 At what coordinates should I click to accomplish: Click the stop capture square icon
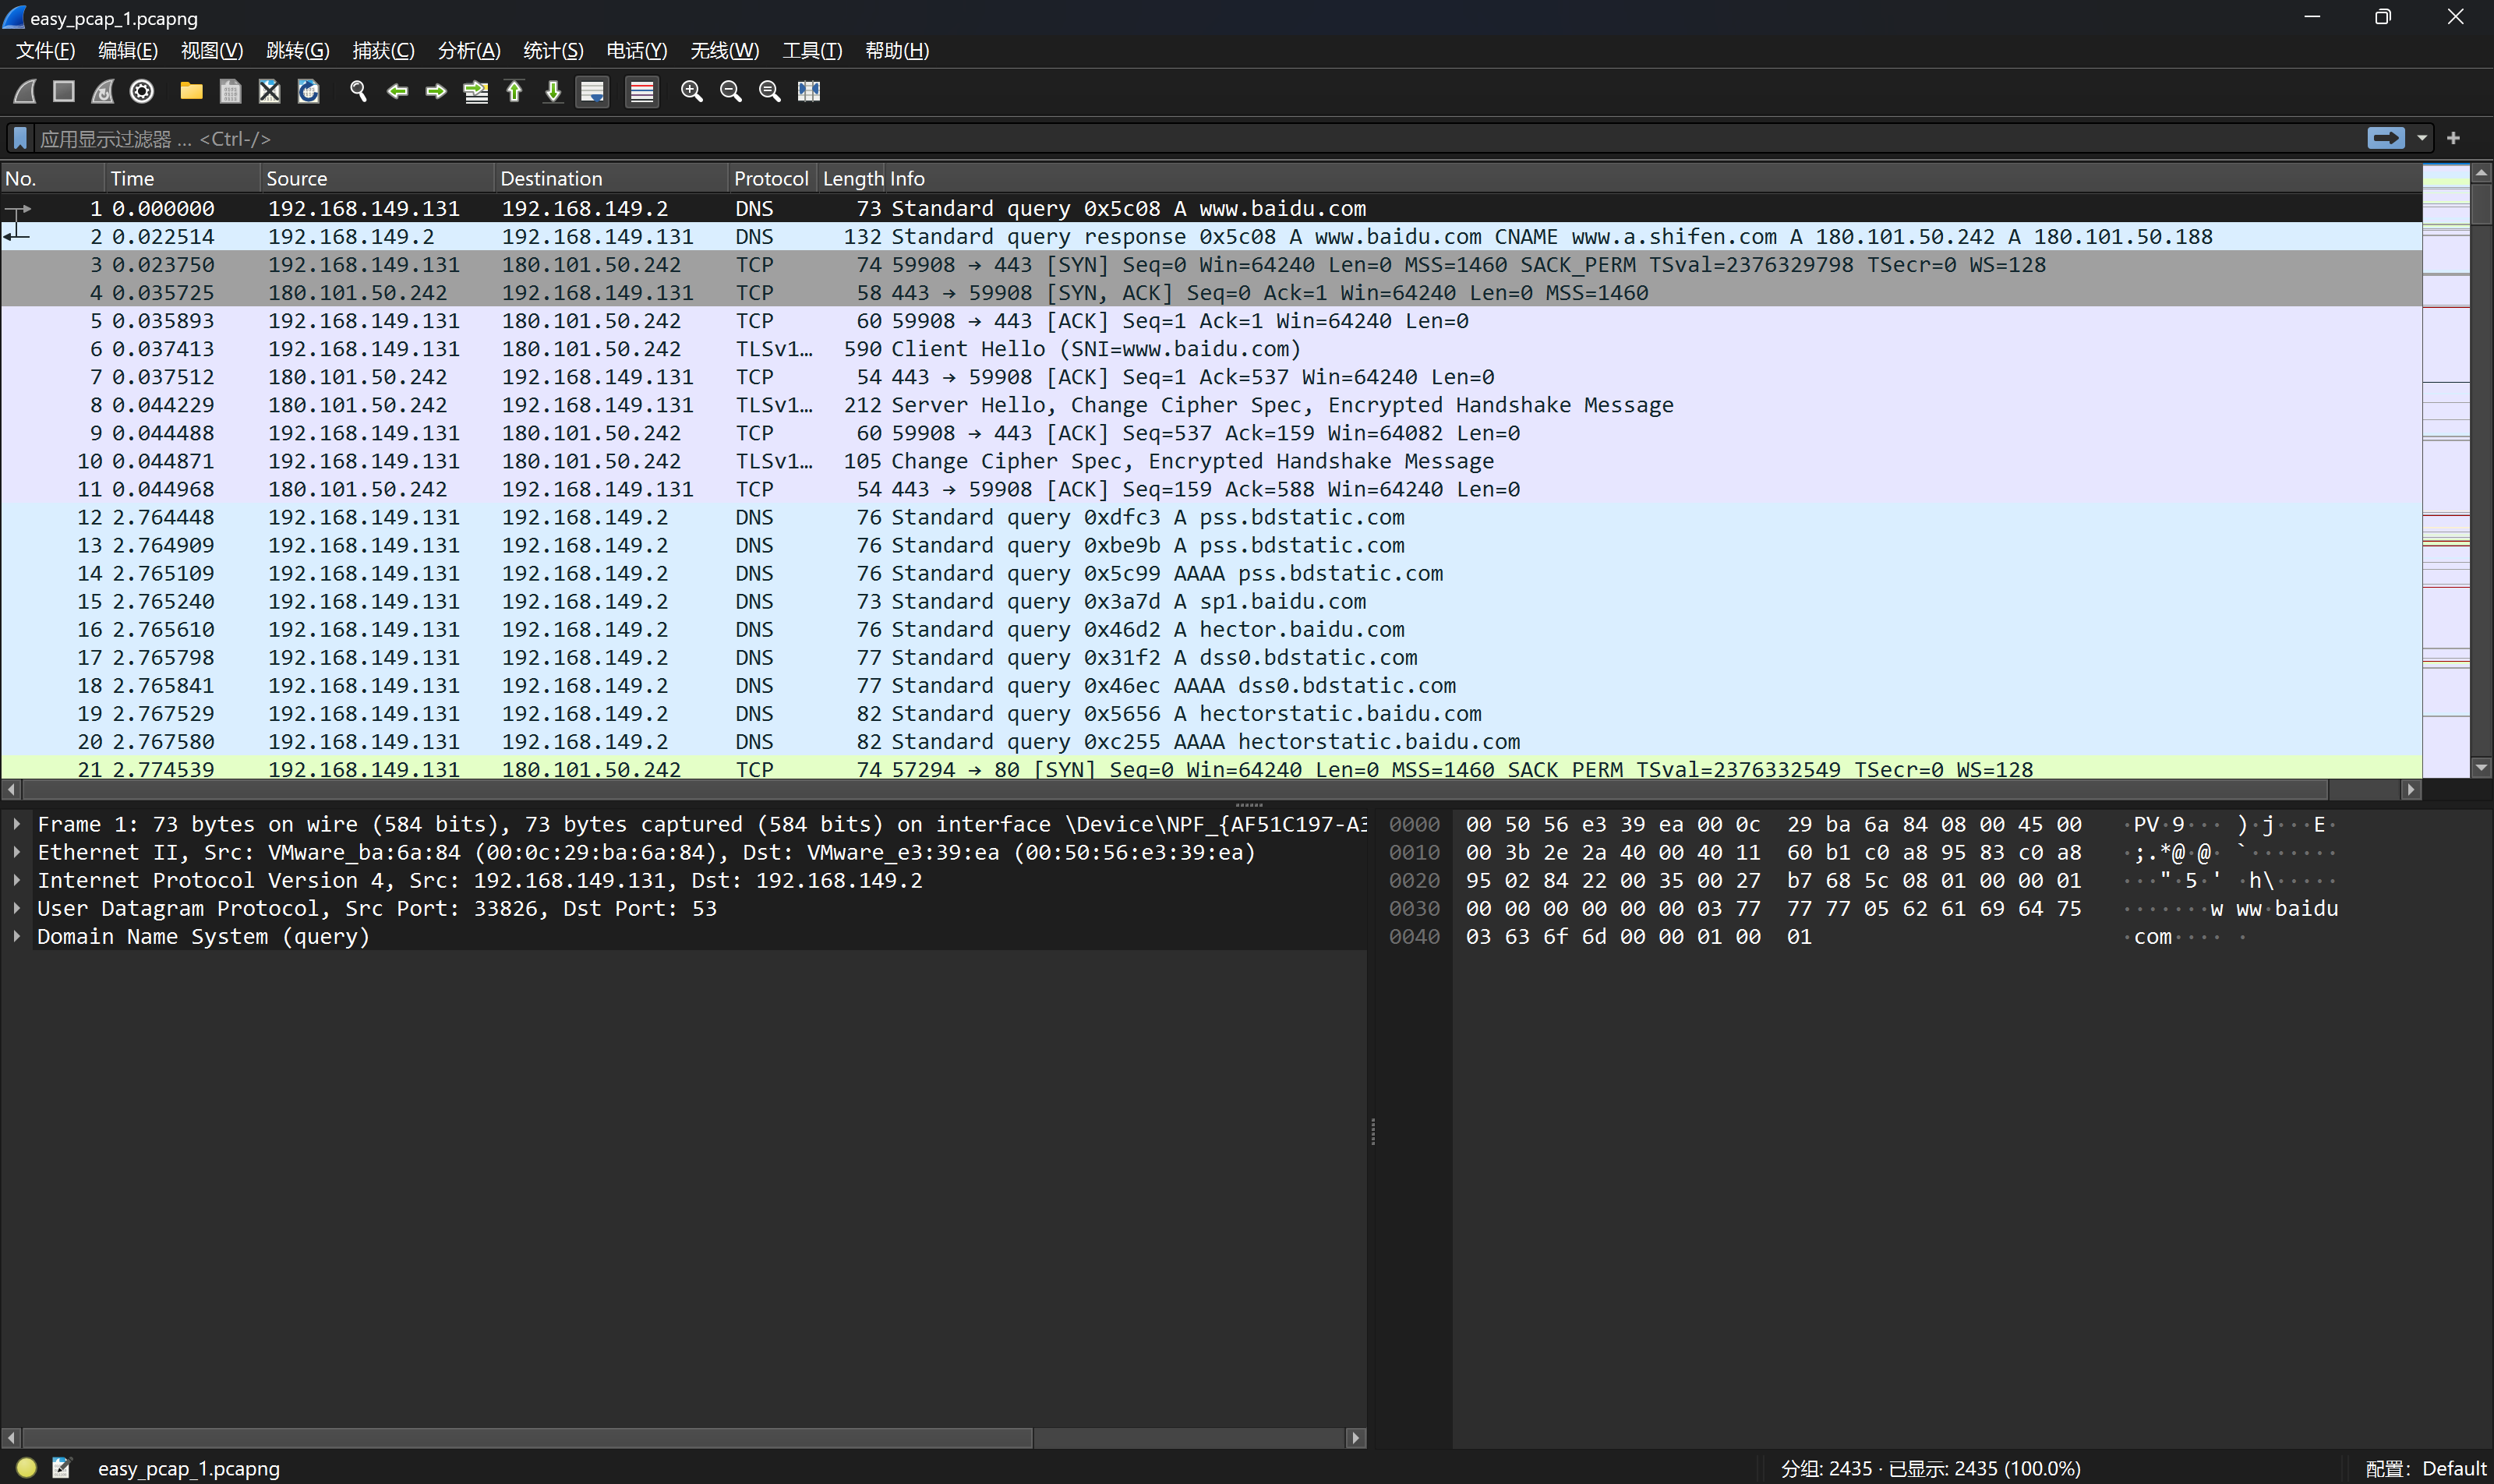click(64, 92)
